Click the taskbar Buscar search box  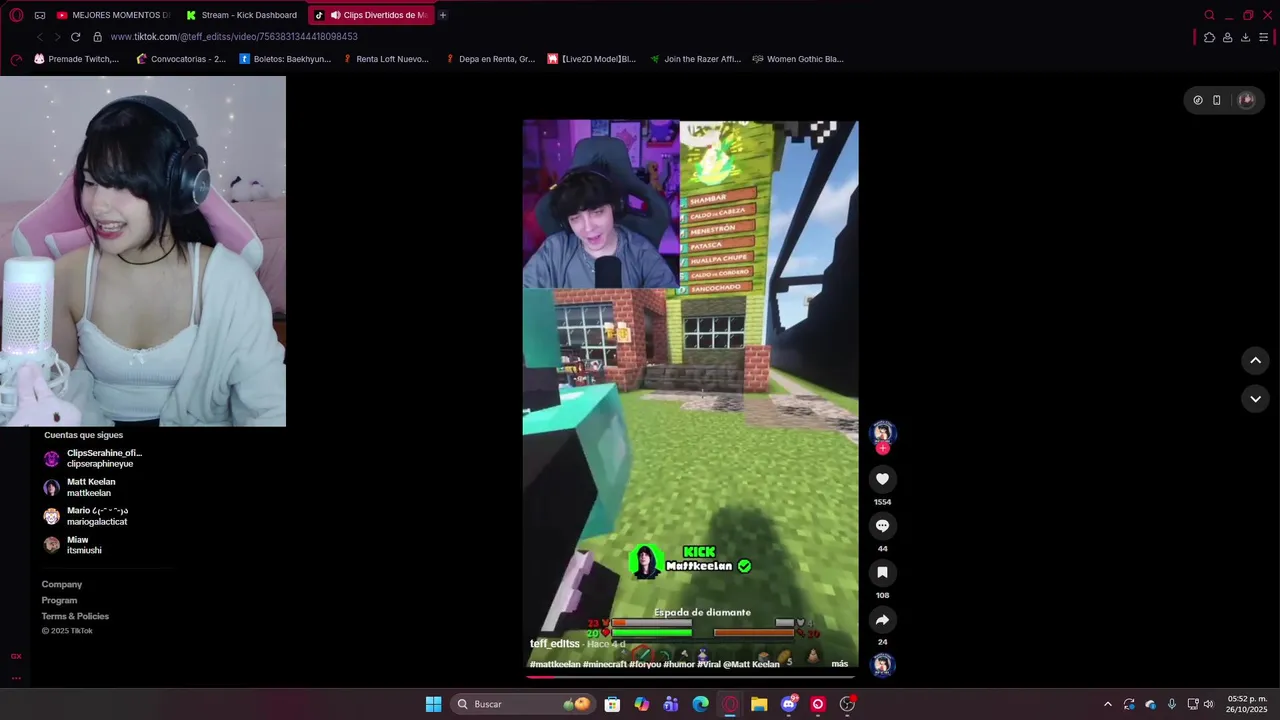coord(523,704)
